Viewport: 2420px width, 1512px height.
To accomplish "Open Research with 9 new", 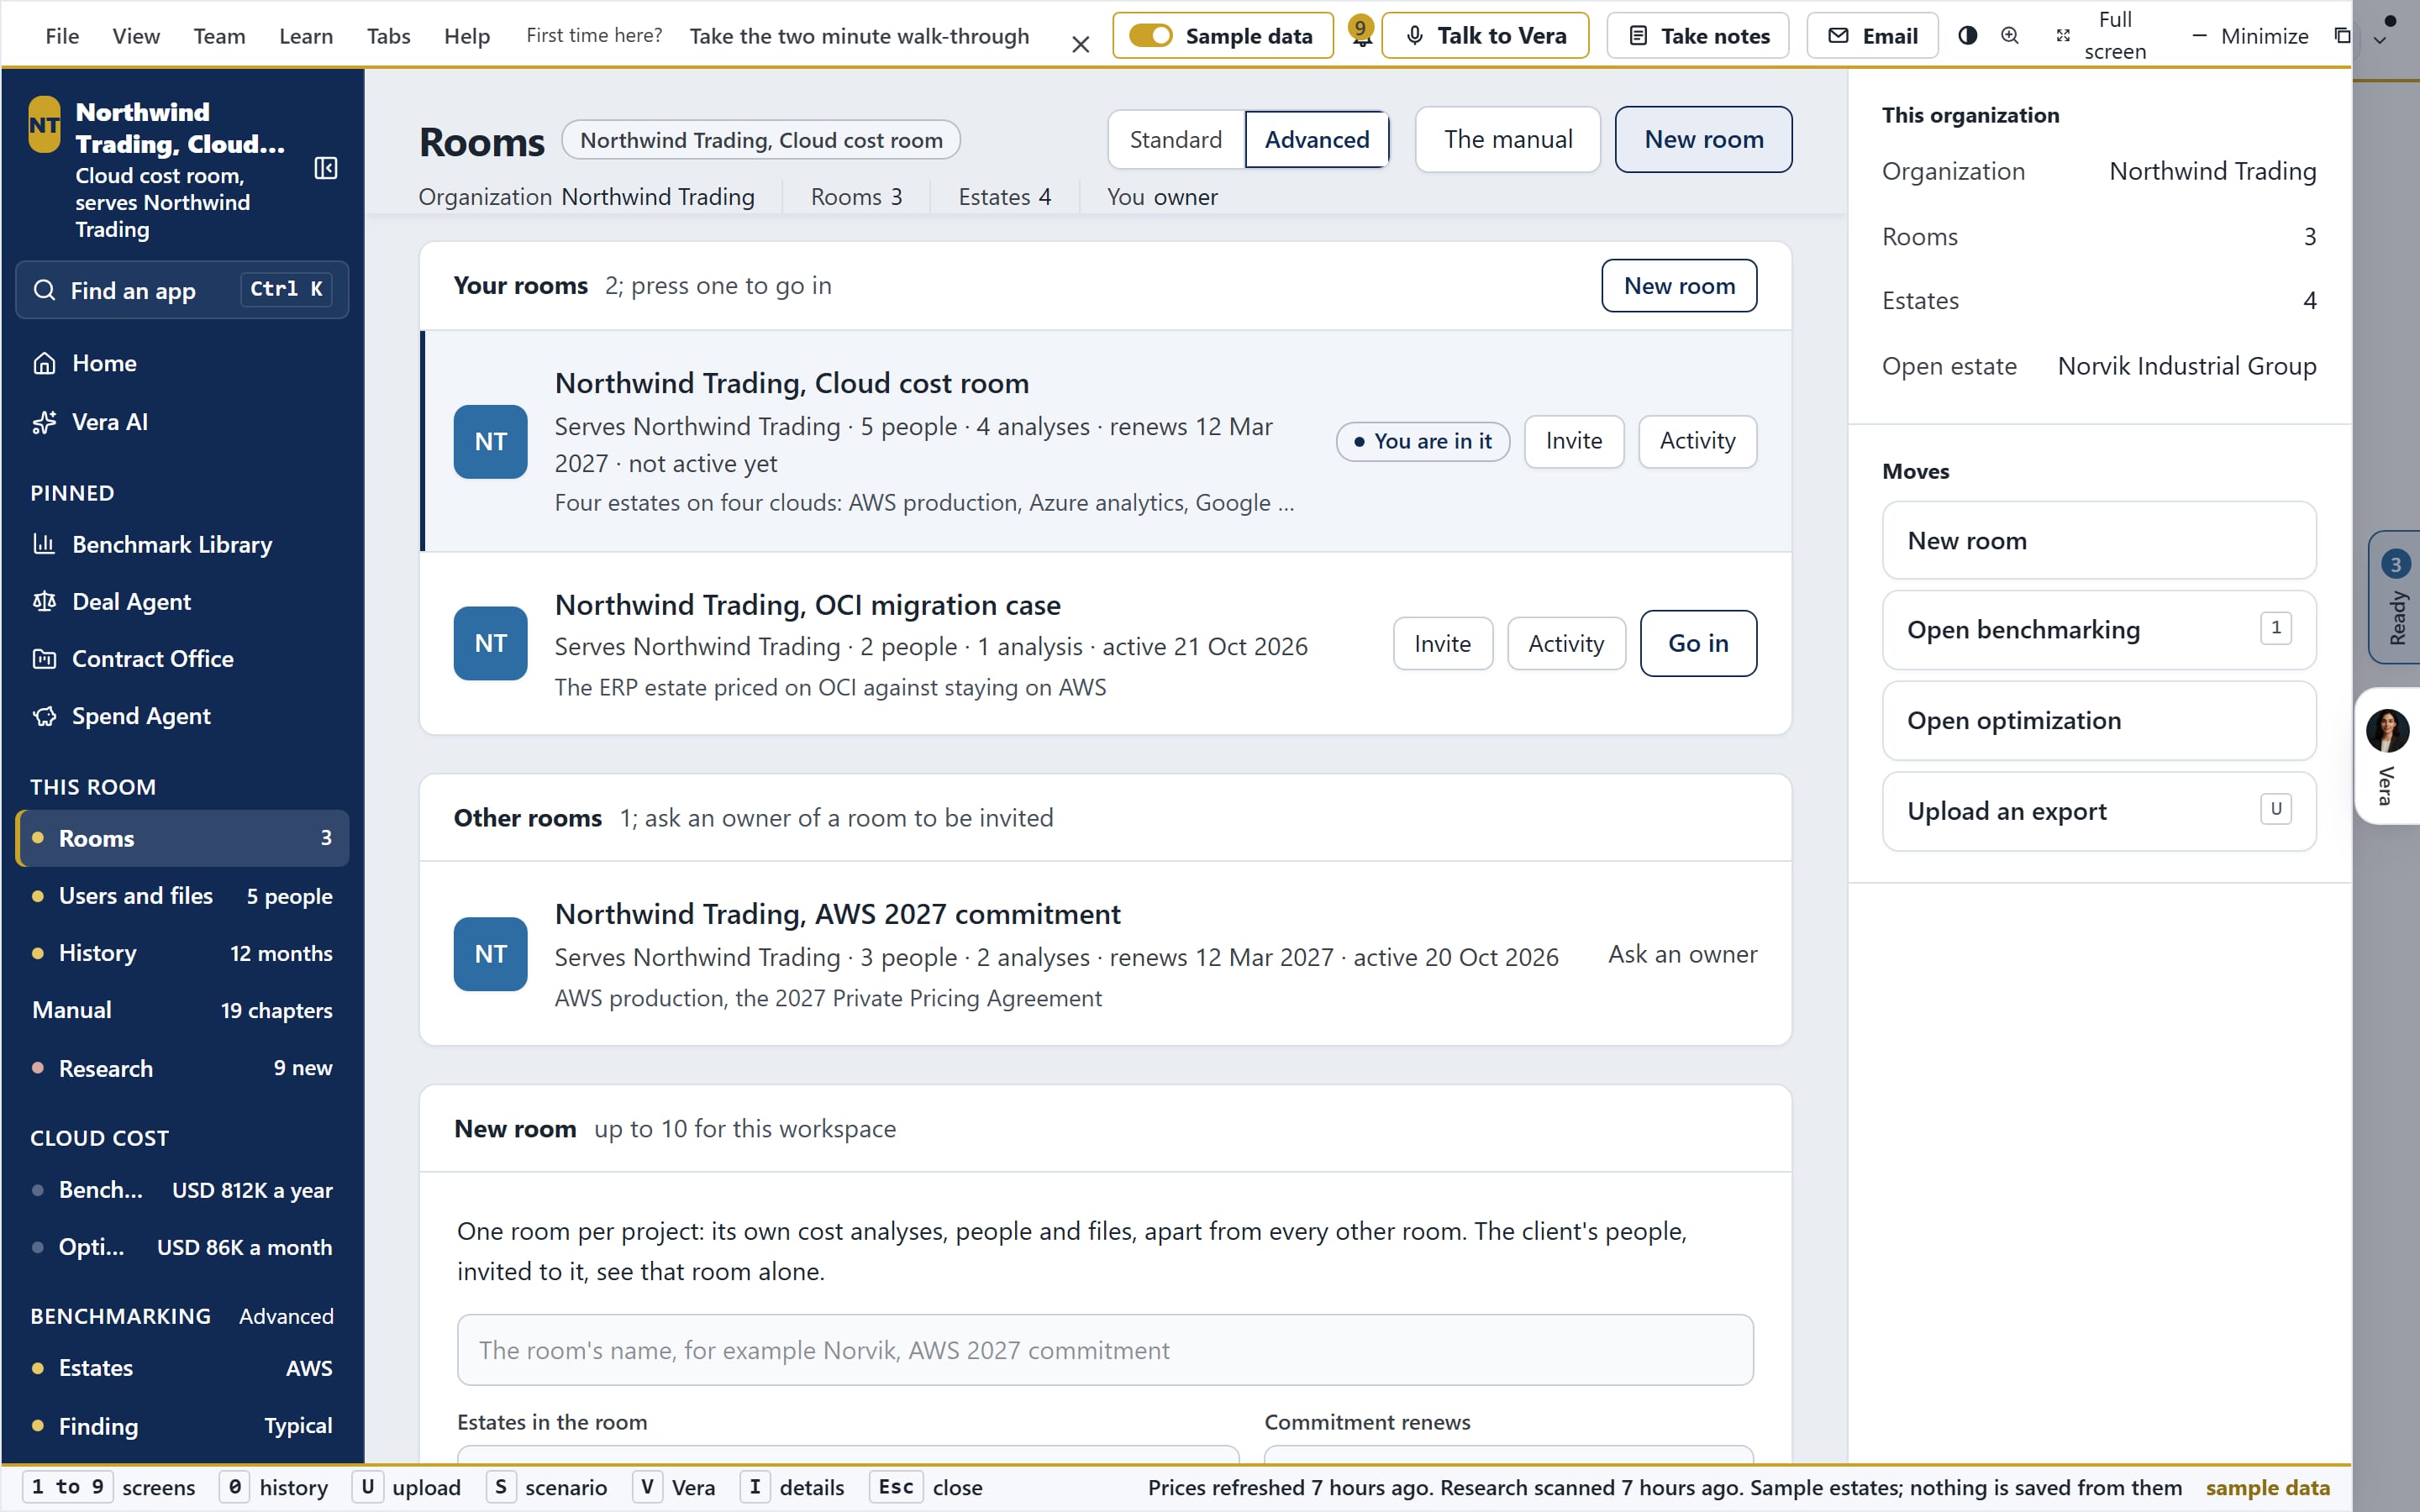I will point(183,1068).
